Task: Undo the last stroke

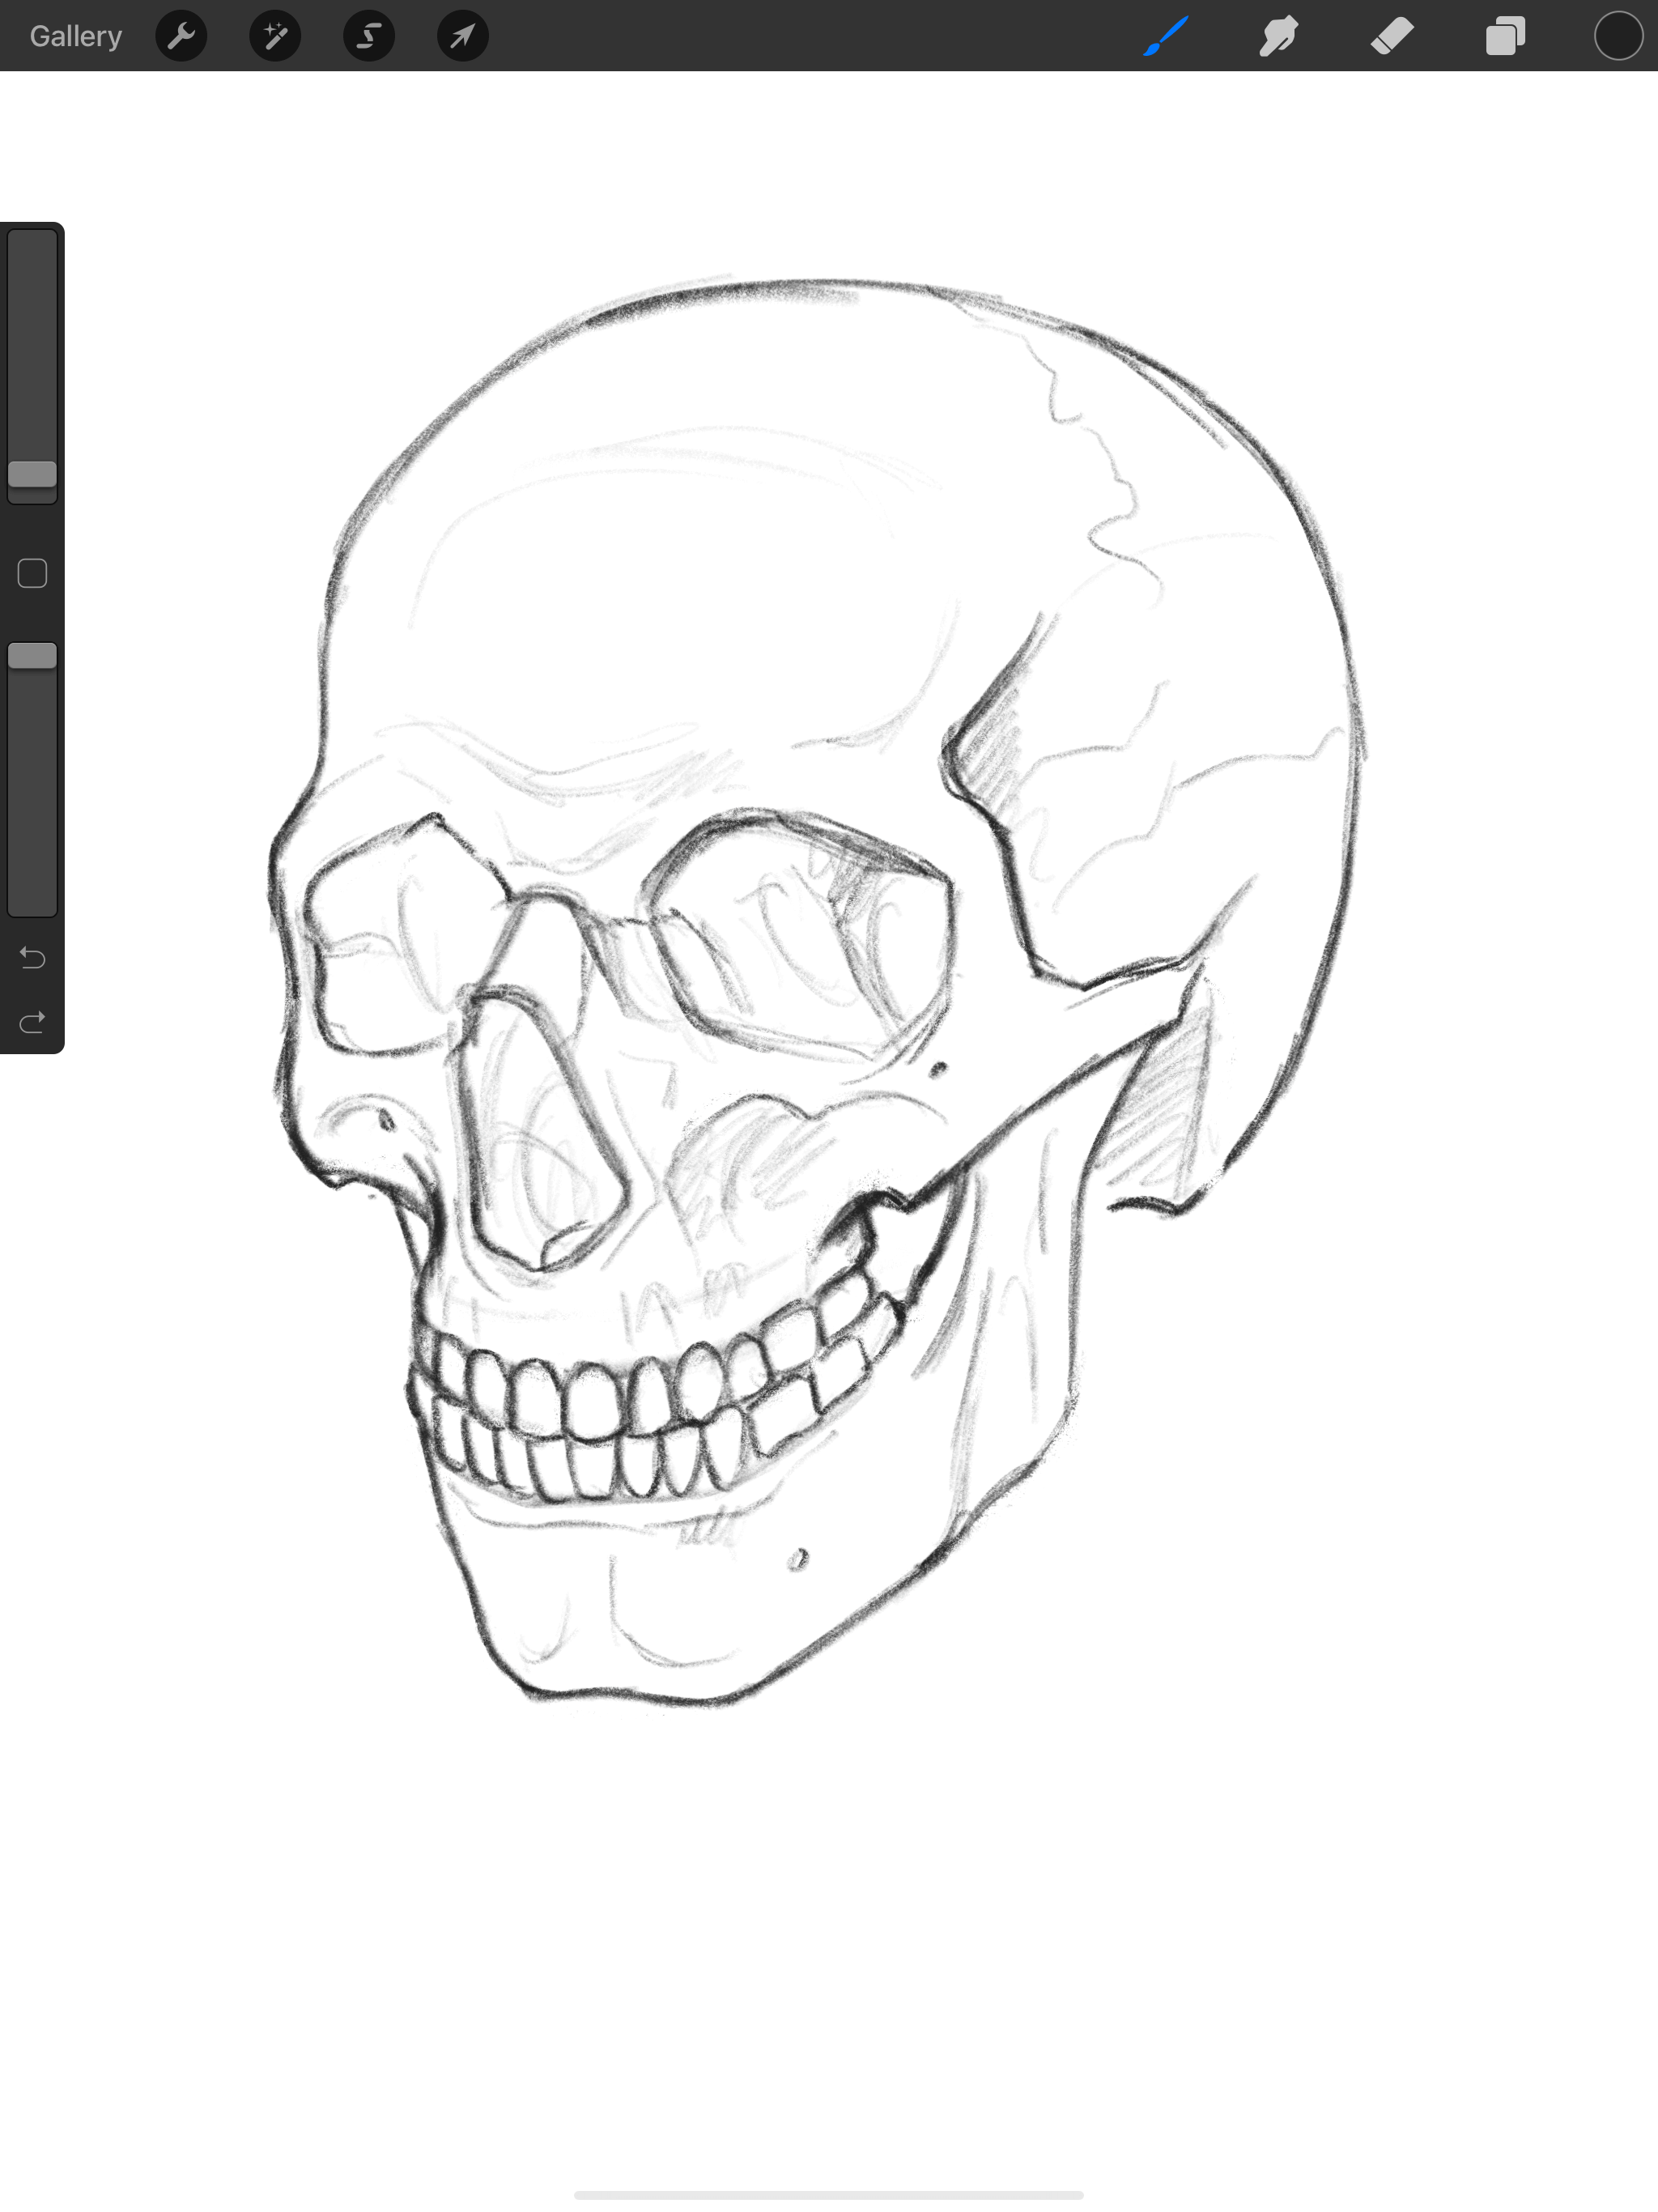Action: (x=32, y=958)
